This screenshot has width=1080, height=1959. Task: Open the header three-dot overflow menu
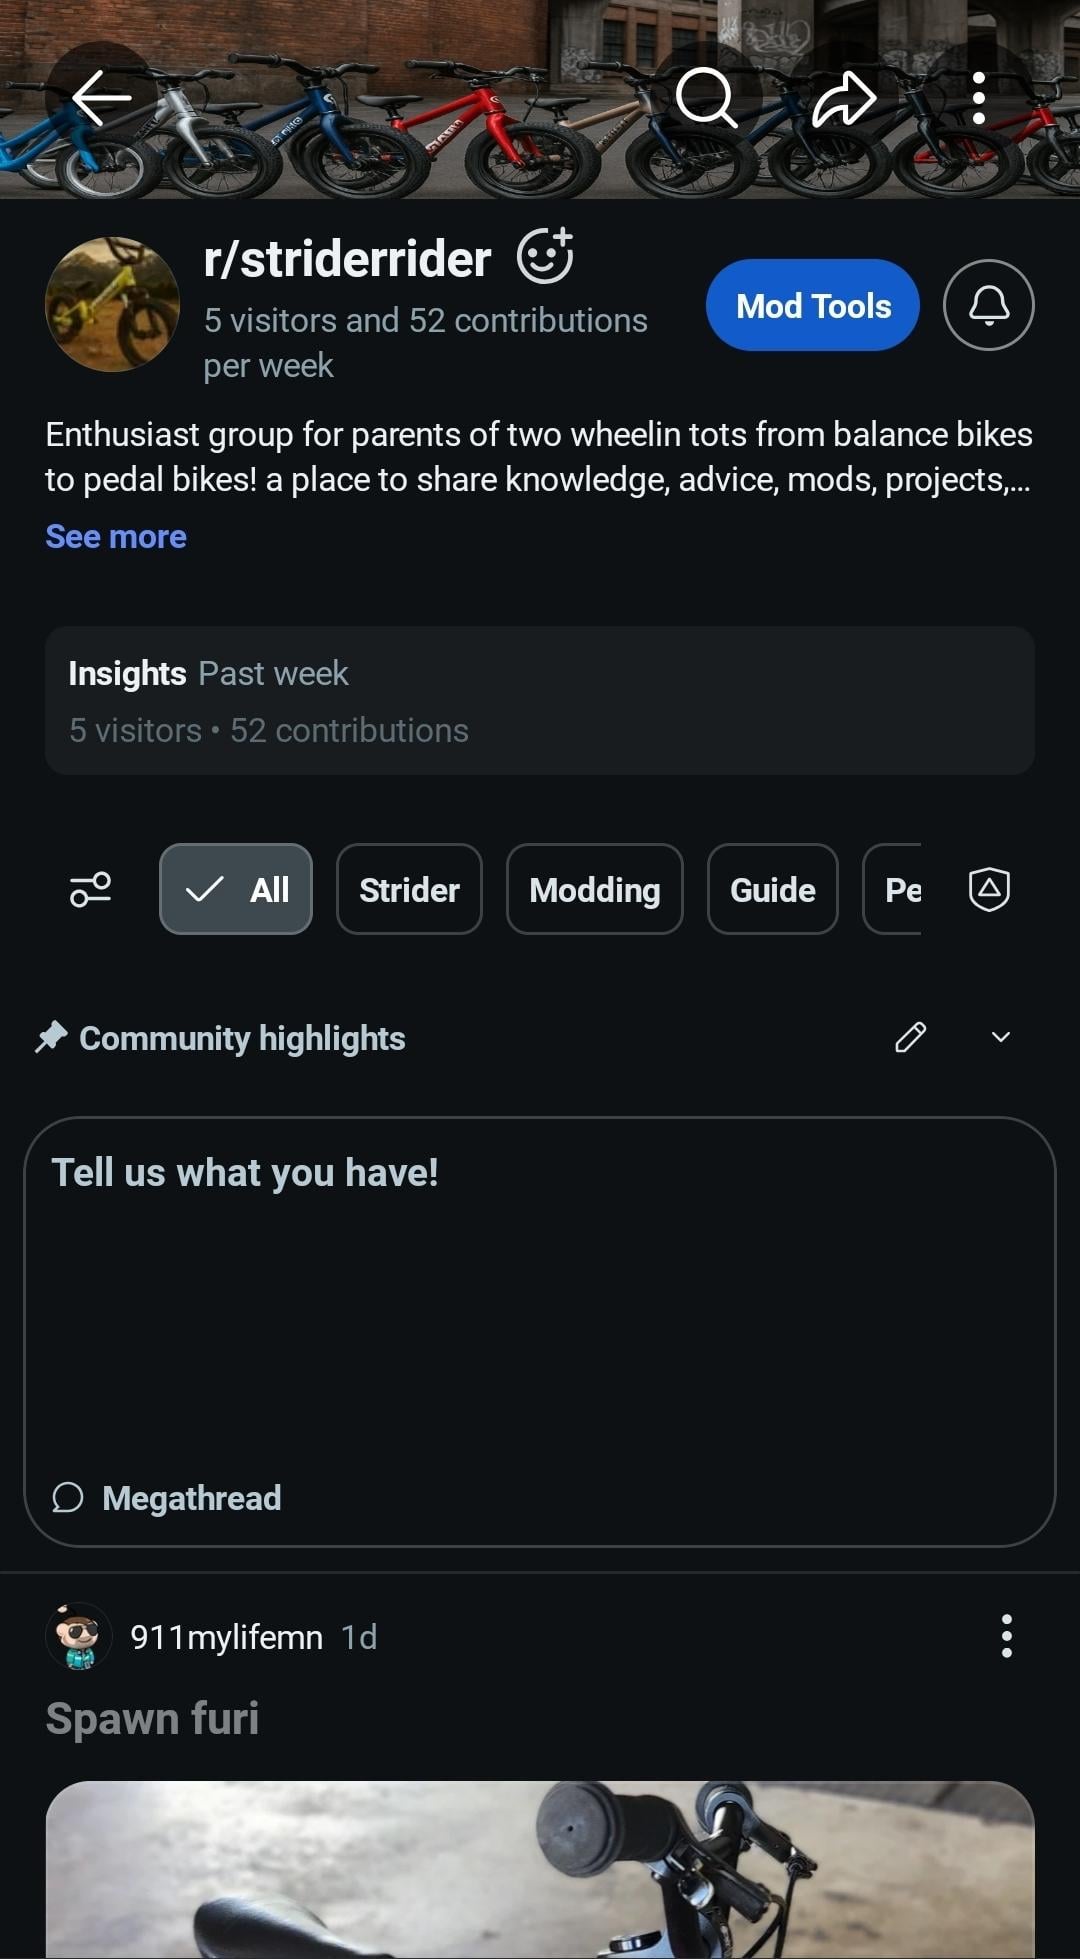coord(979,98)
